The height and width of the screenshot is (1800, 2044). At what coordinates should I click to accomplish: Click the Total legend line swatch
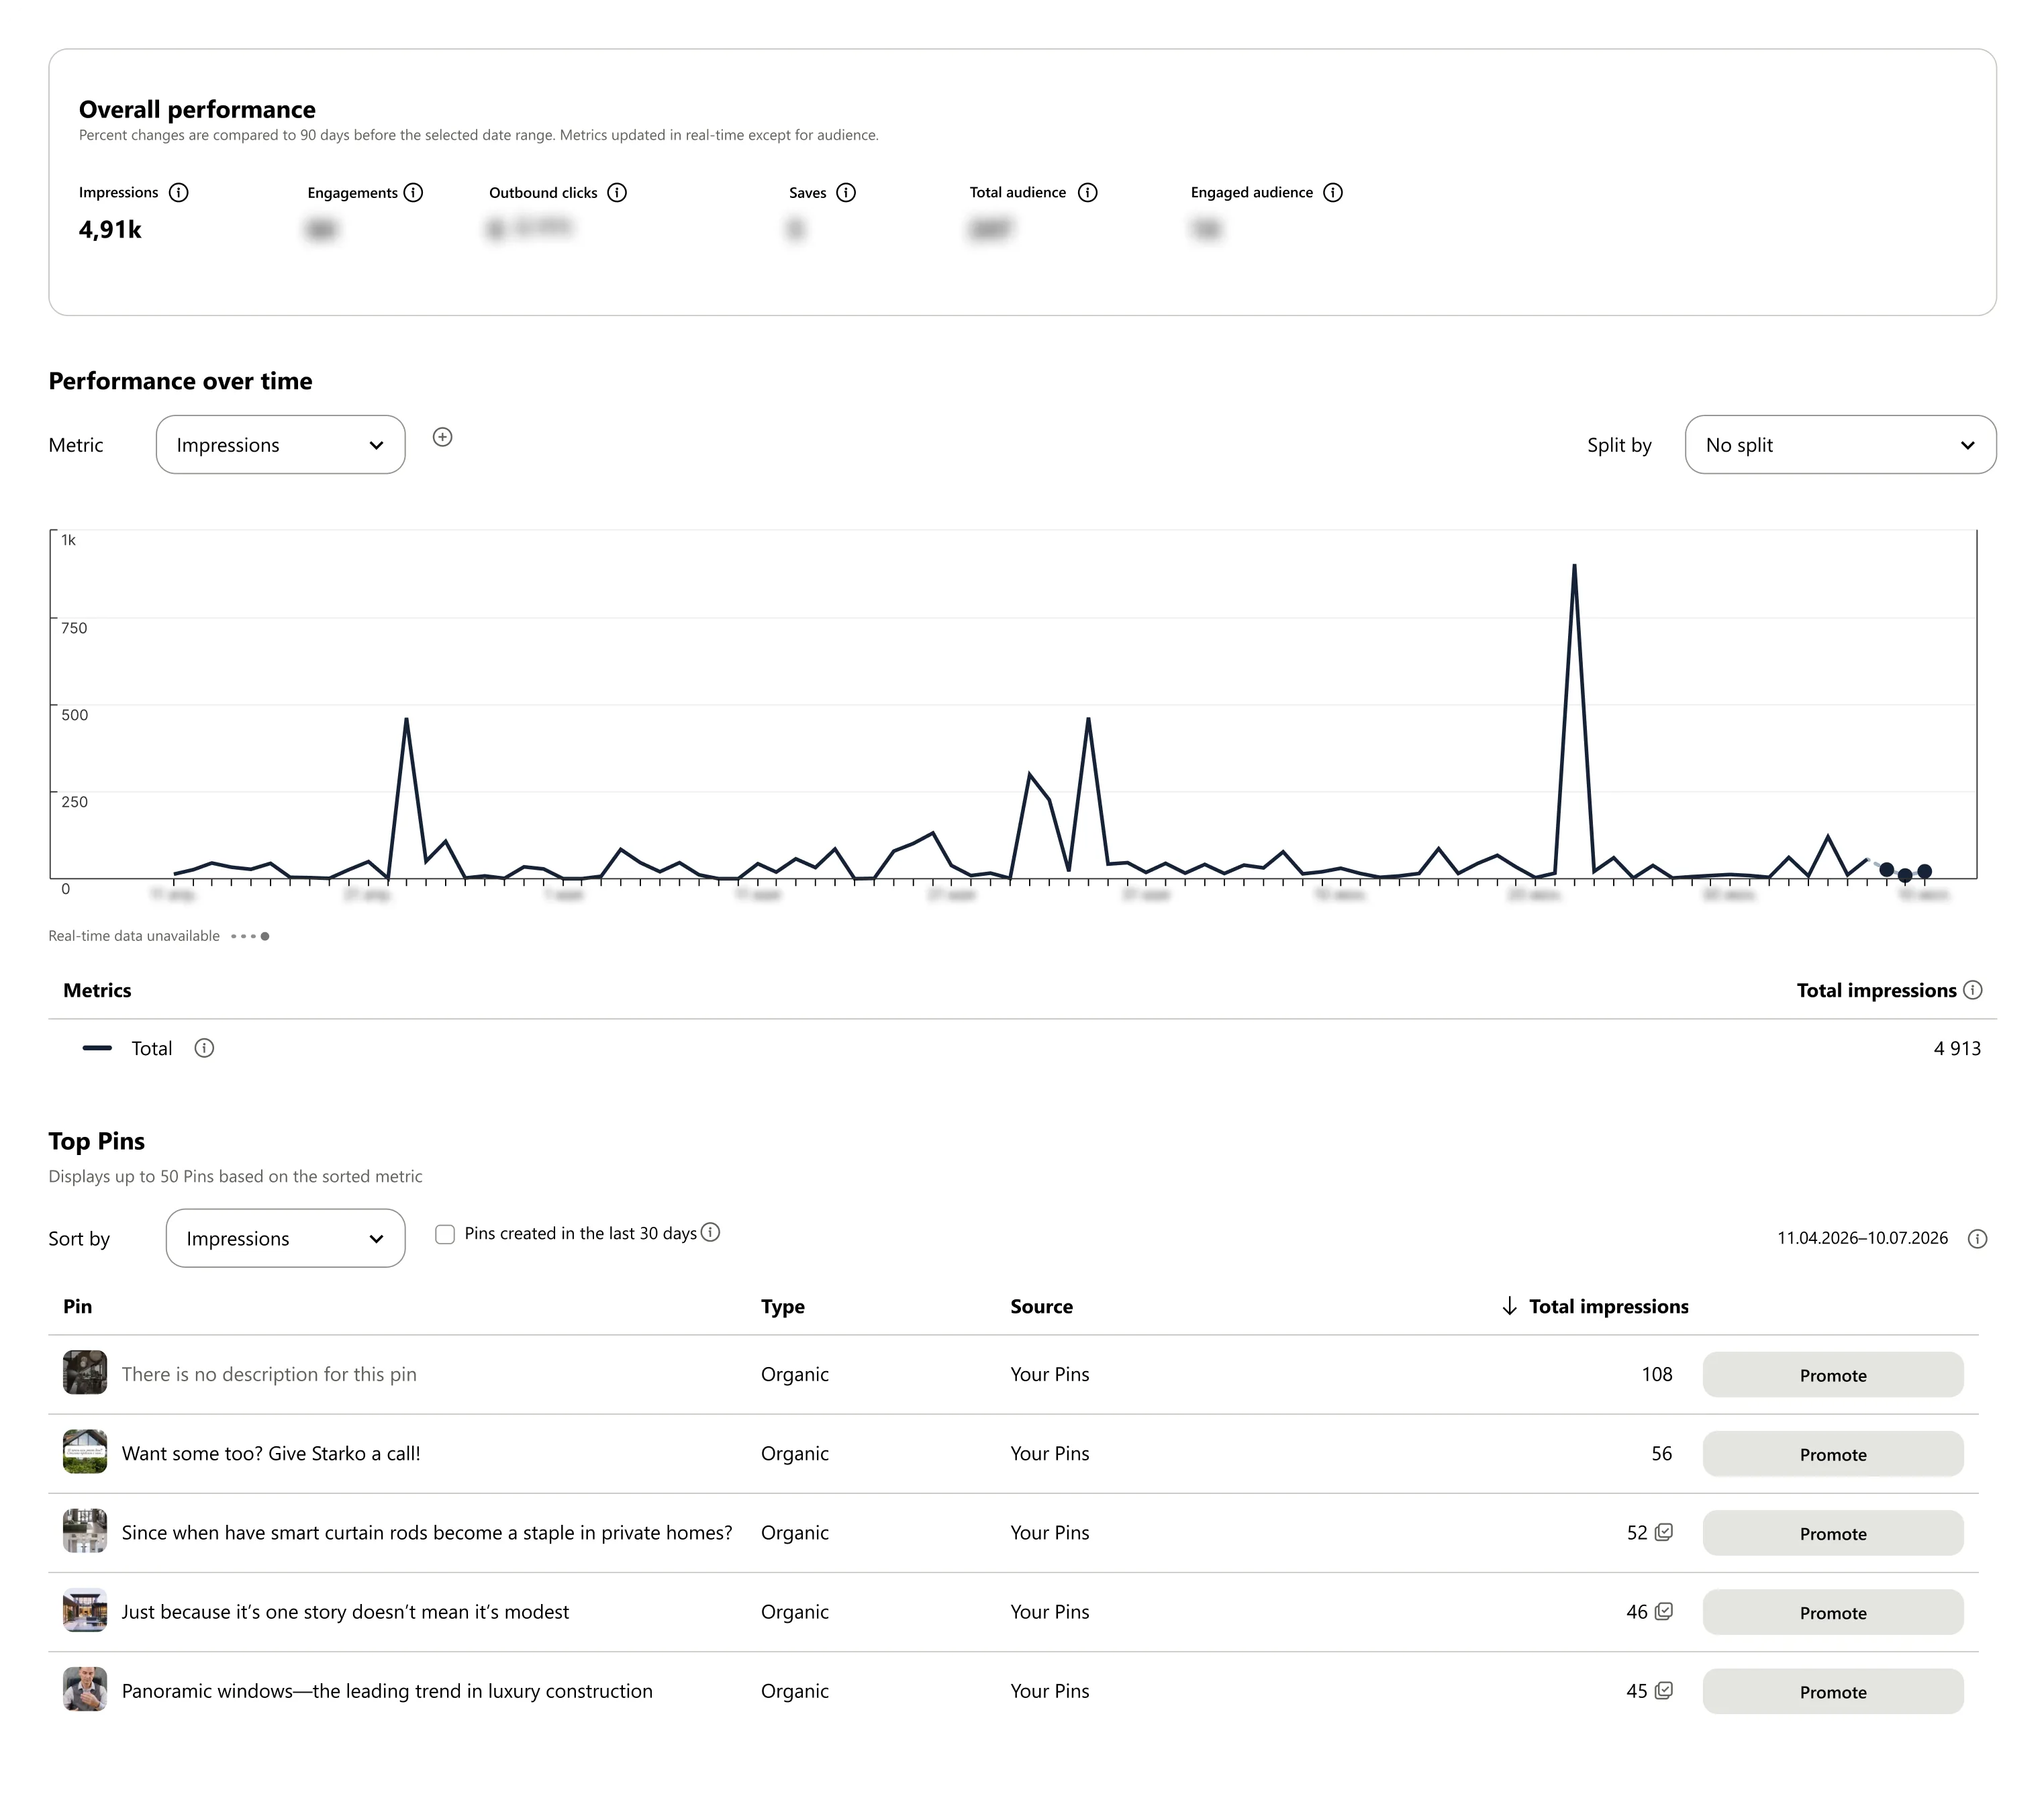97,1048
